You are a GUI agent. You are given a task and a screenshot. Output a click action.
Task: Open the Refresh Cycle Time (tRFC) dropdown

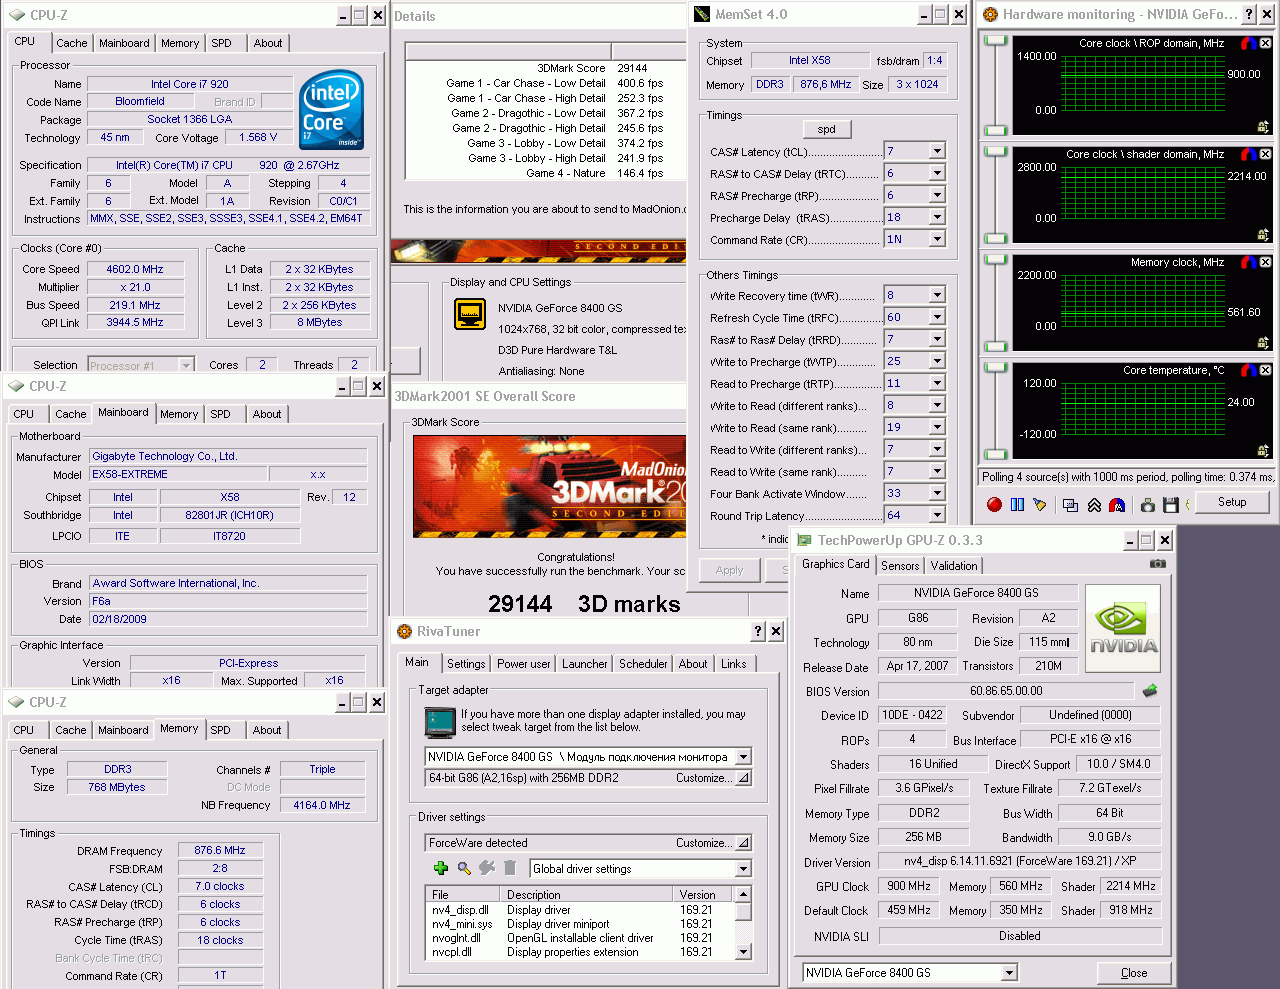point(937,317)
